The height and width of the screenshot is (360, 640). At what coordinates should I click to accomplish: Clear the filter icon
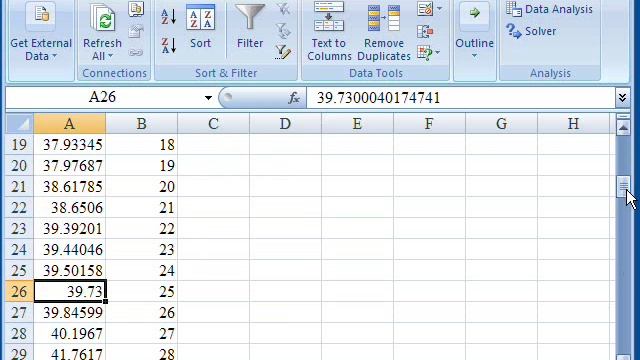coord(282,9)
